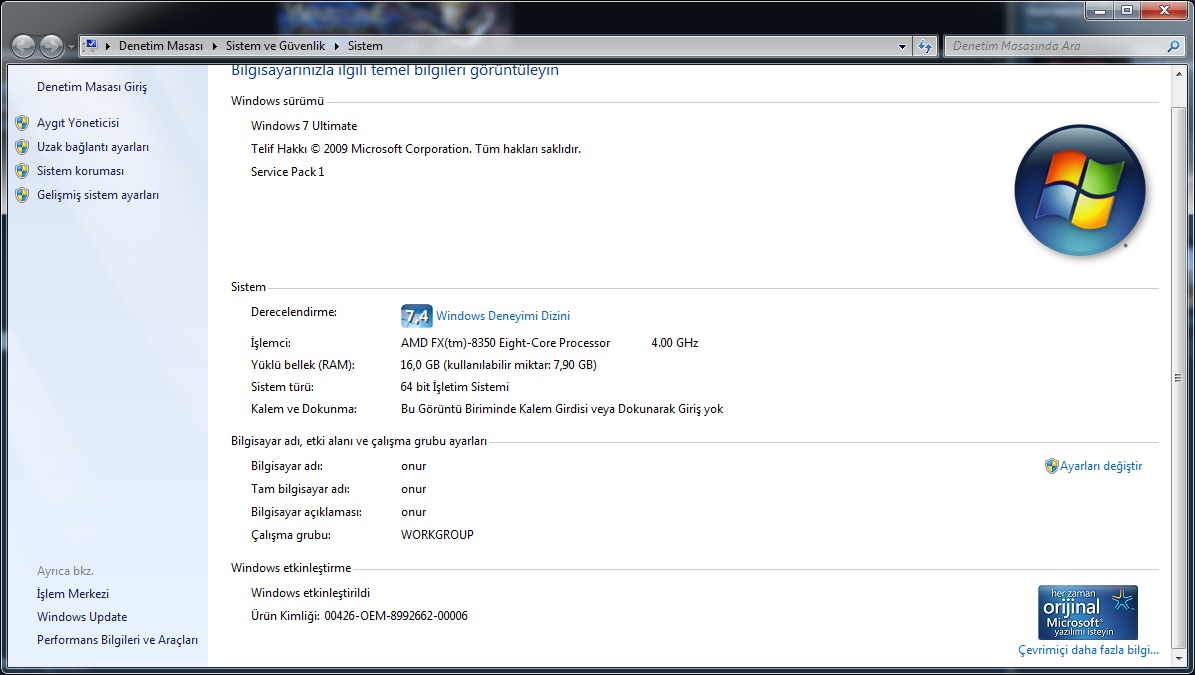This screenshot has height=675, width=1195.
Task: Expand the arrow after Sistem ve Güvenlik
Action: click(x=336, y=46)
